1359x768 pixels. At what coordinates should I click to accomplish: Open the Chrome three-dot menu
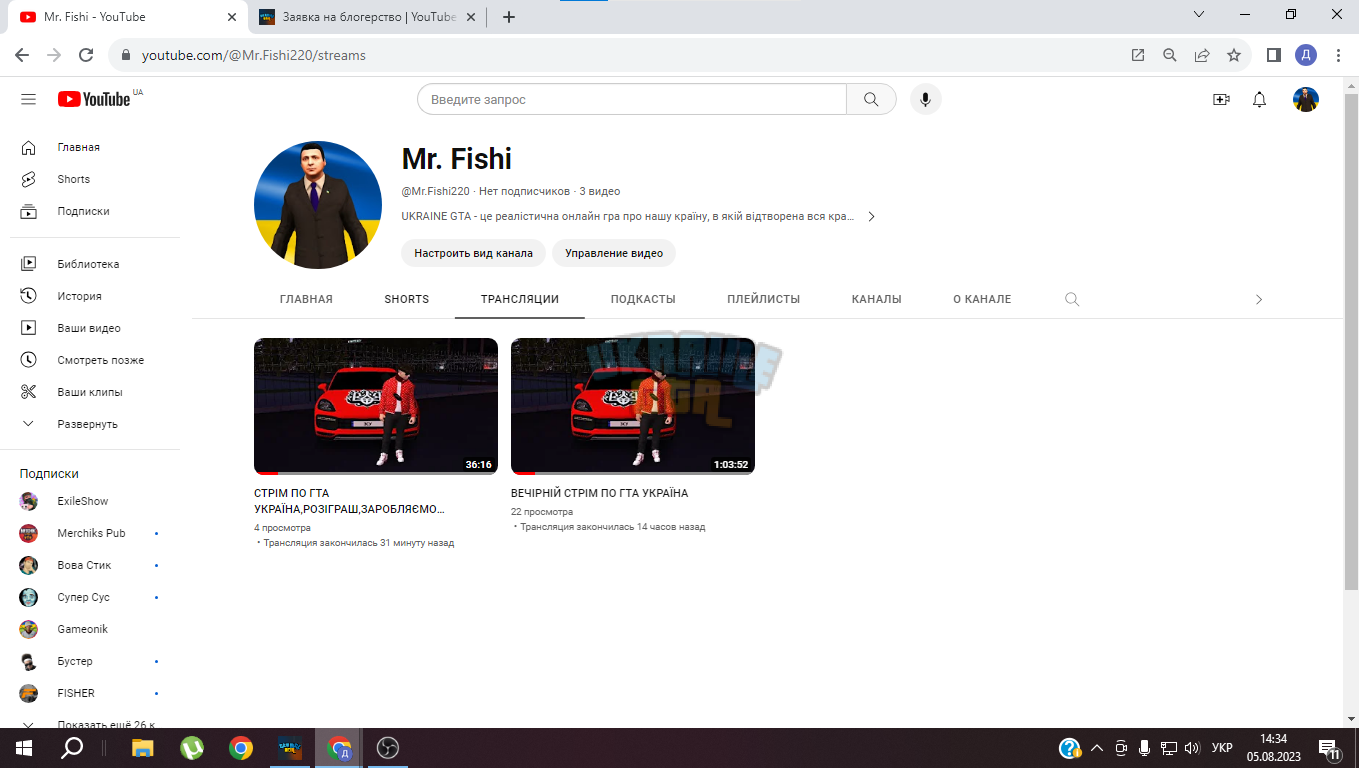point(1338,55)
